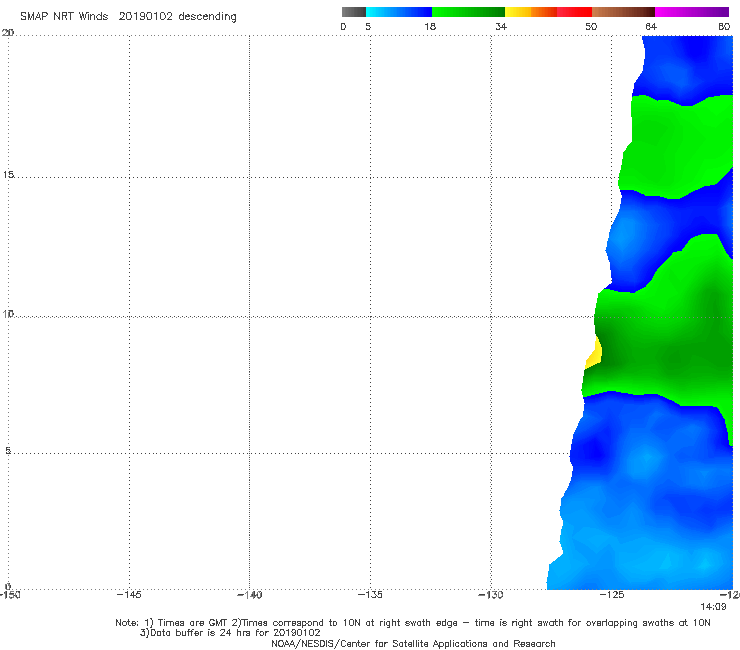Click the color scale label '18'
Viewport: 740px width, 650px height.
pyautogui.click(x=430, y=26)
